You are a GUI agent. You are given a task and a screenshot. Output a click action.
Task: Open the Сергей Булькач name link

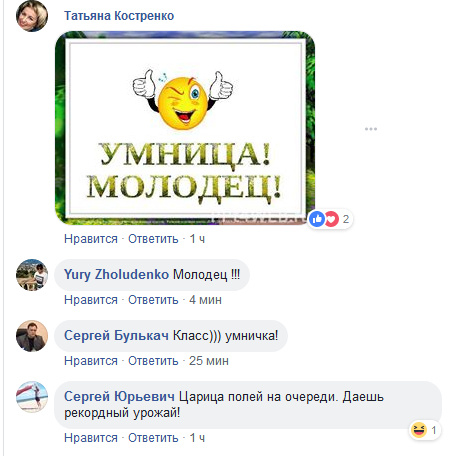tap(116, 336)
